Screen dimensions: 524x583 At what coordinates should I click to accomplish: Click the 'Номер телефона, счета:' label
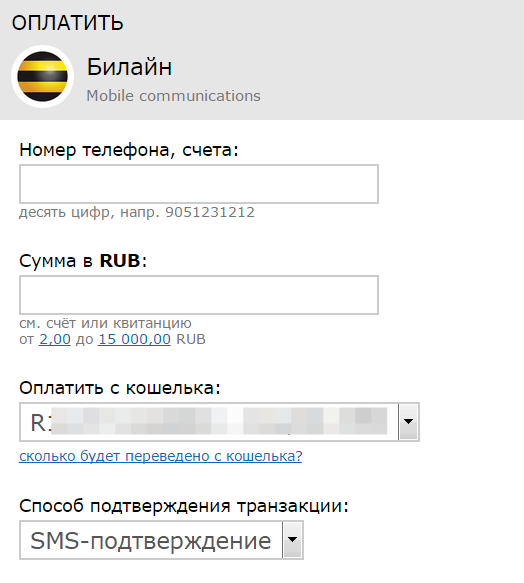(129, 150)
